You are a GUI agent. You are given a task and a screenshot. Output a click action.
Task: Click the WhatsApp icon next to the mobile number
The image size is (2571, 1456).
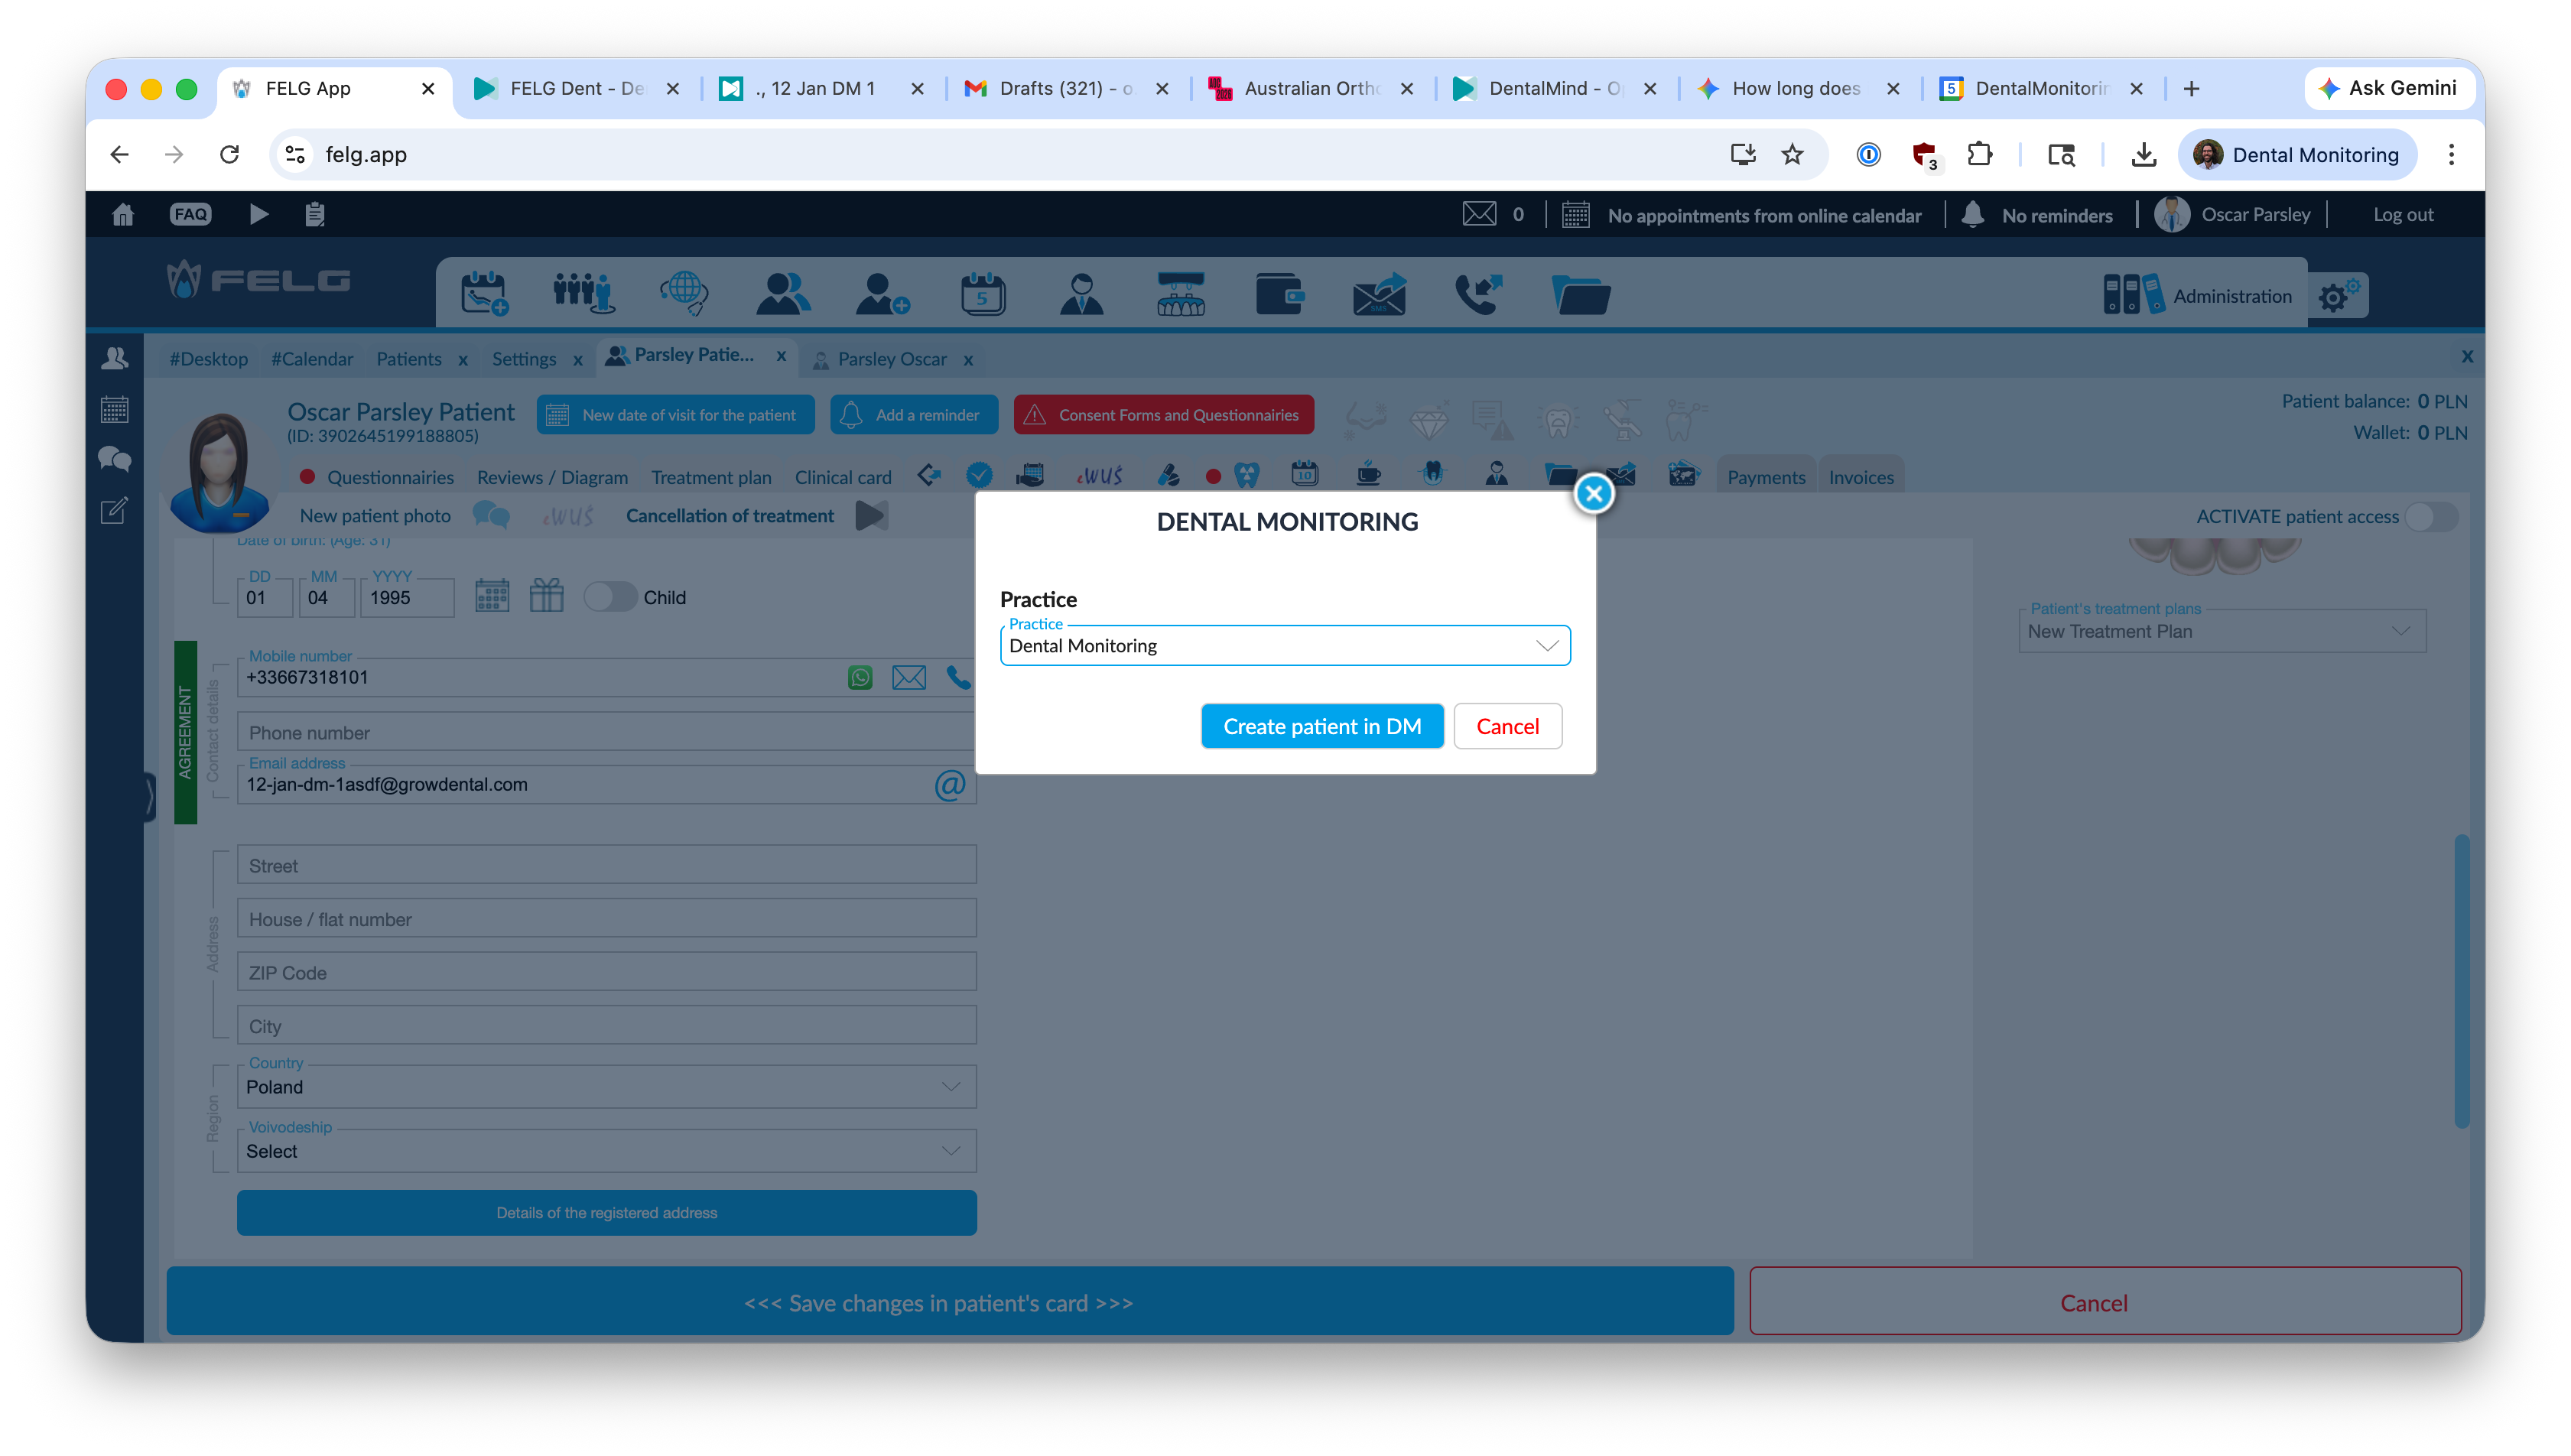pyautogui.click(x=859, y=677)
